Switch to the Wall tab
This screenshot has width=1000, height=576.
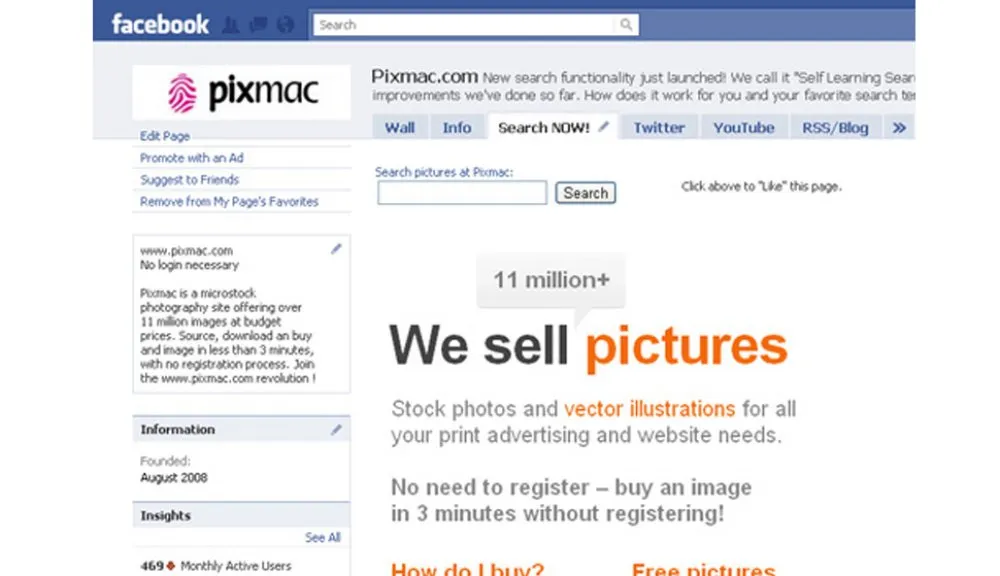pyautogui.click(x=400, y=128)
